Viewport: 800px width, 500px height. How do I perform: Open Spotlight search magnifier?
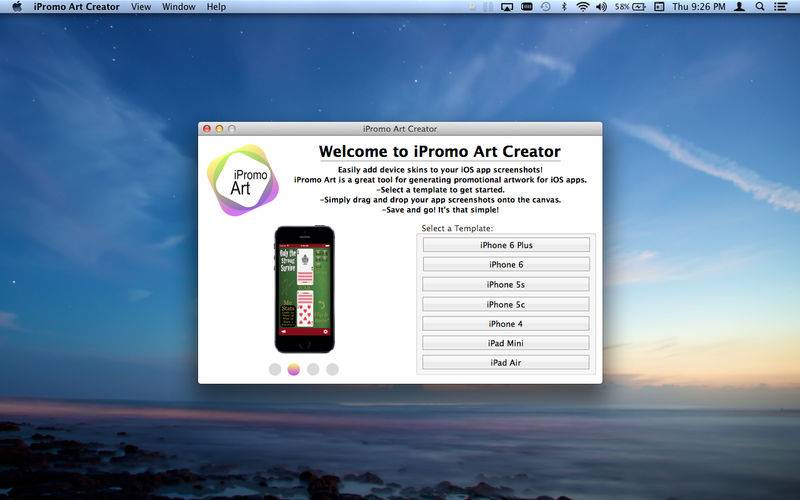tap(760, 7)
